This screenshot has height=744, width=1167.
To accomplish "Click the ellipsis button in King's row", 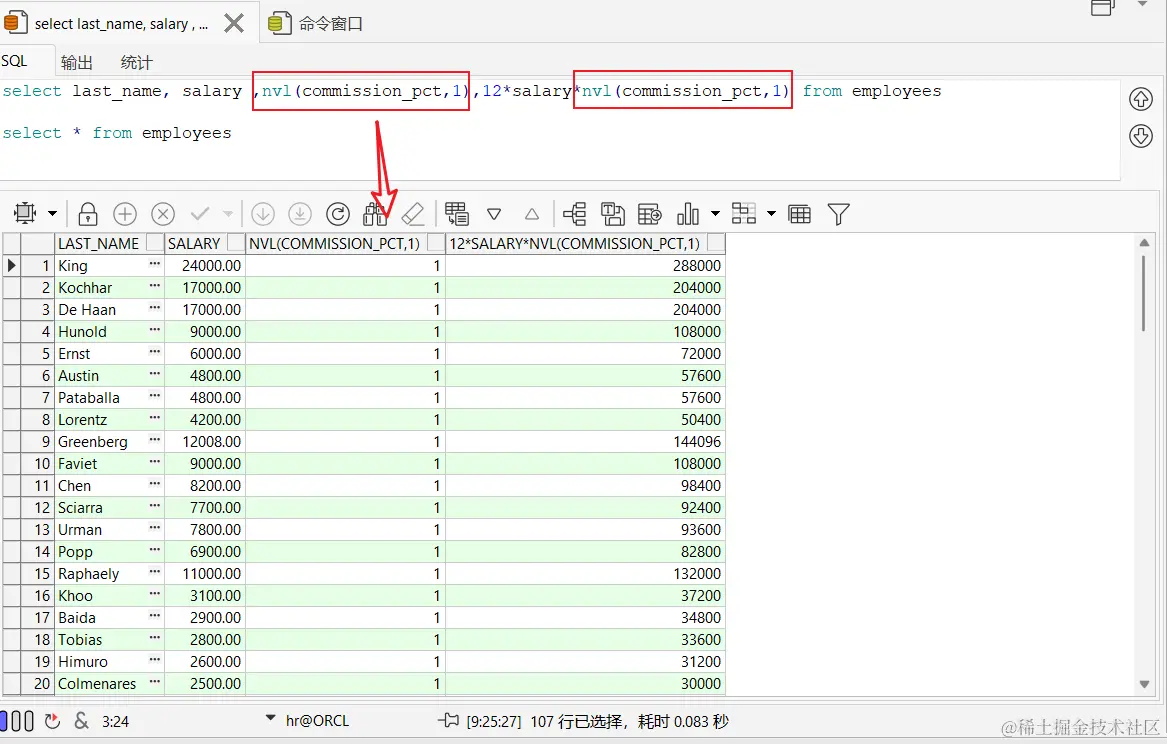I will [154, 265].
